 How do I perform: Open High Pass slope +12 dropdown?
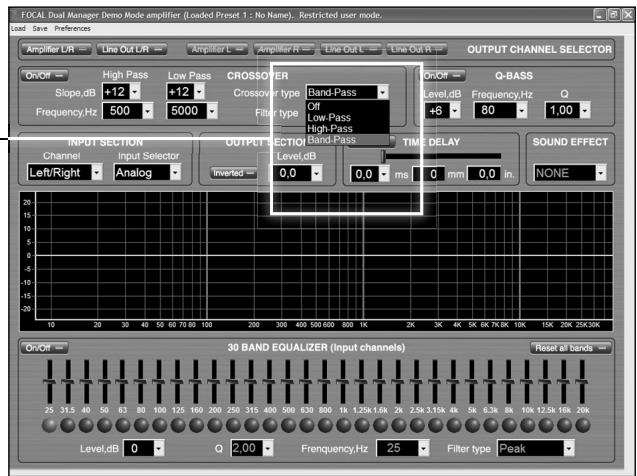(x=135, y=92)
